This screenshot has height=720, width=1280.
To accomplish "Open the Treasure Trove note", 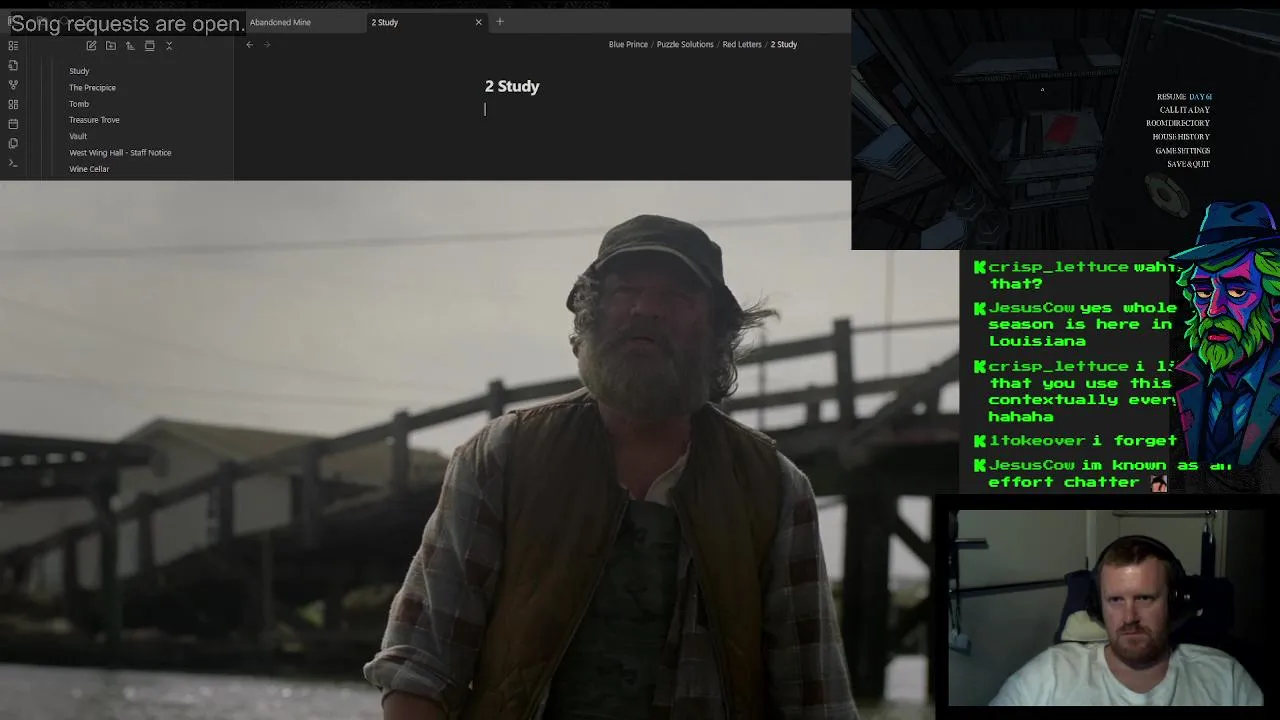I will (94, 120).
